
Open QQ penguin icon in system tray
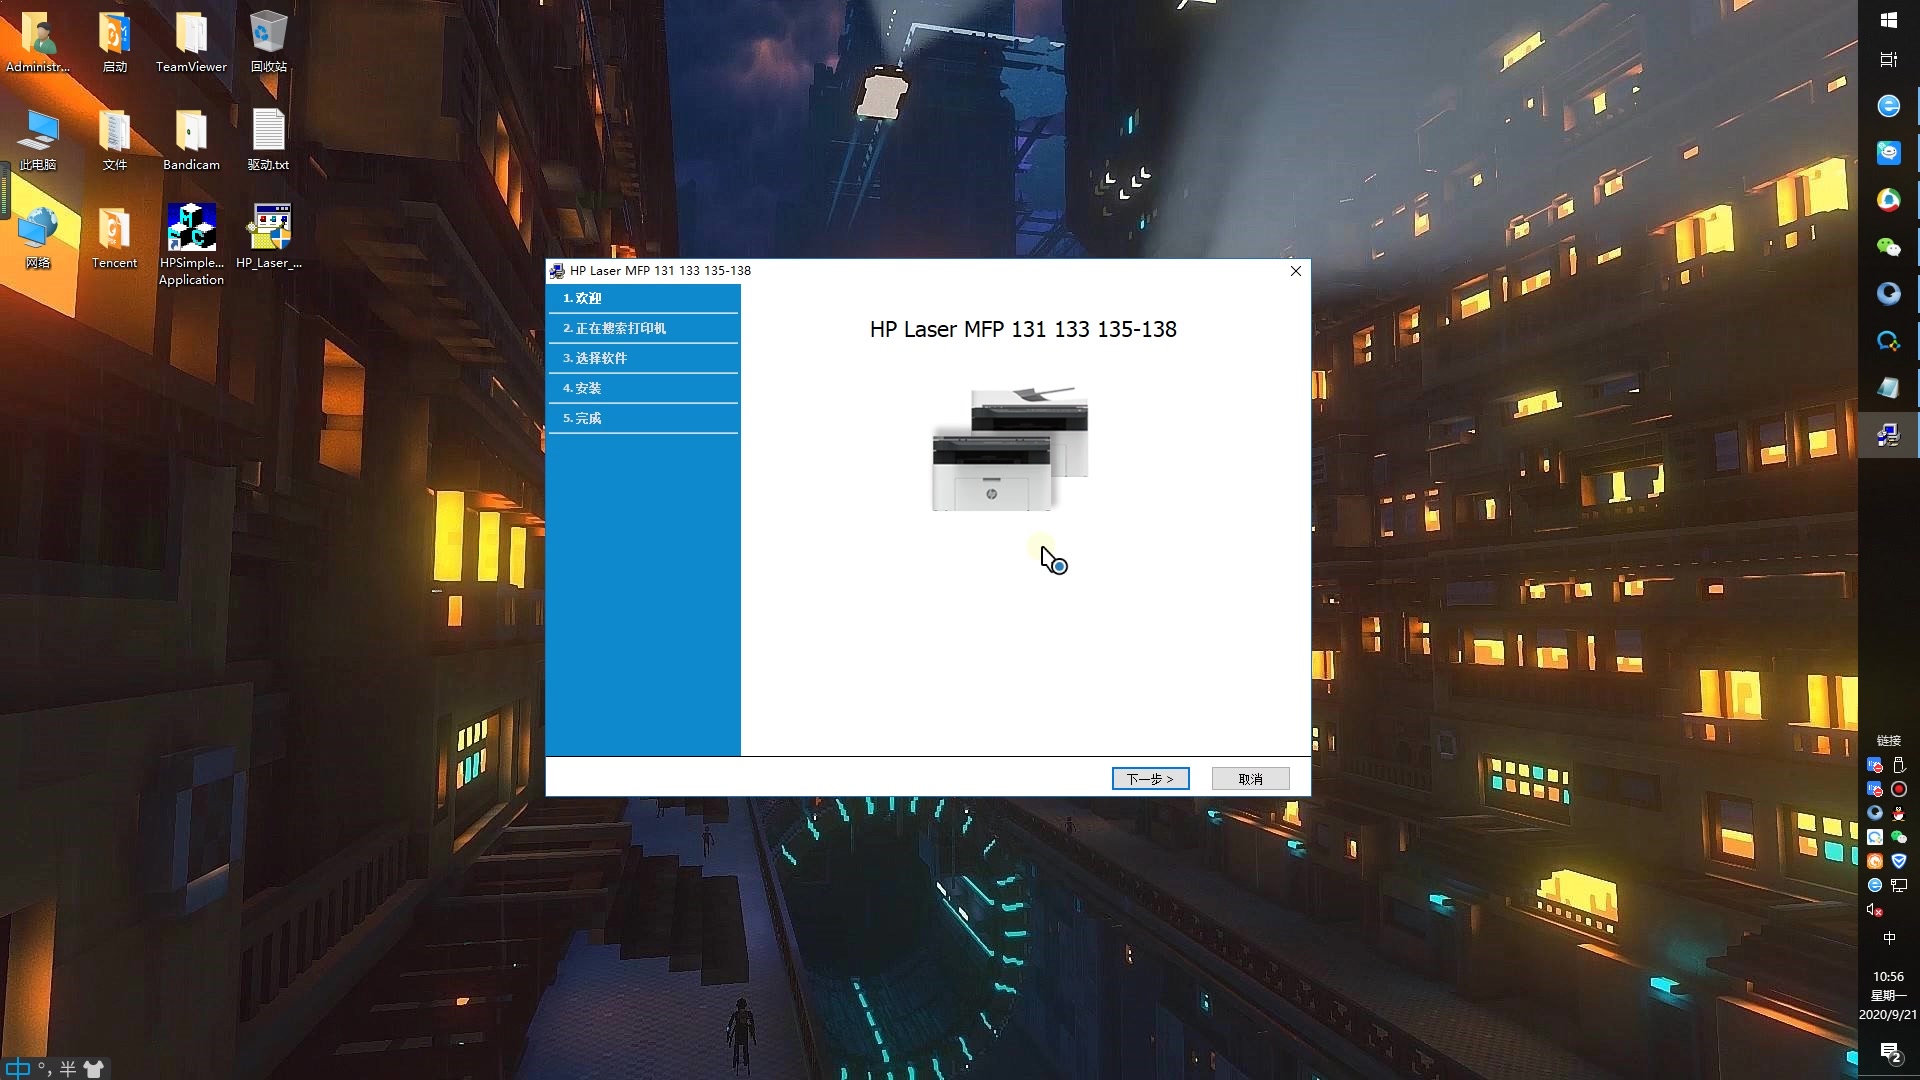1899,813
